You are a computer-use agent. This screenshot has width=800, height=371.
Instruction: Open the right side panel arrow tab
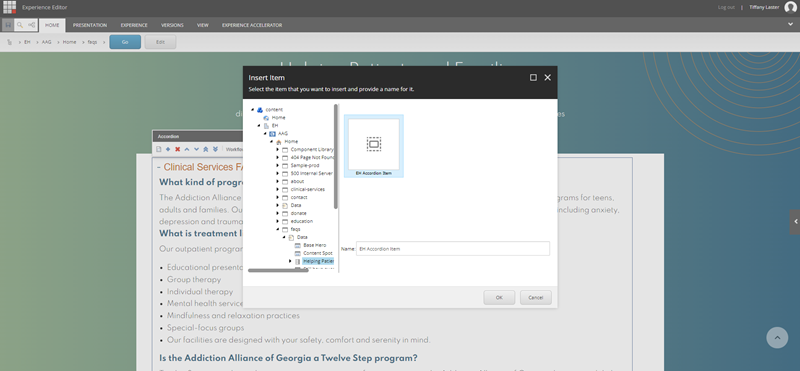(795, 221)
